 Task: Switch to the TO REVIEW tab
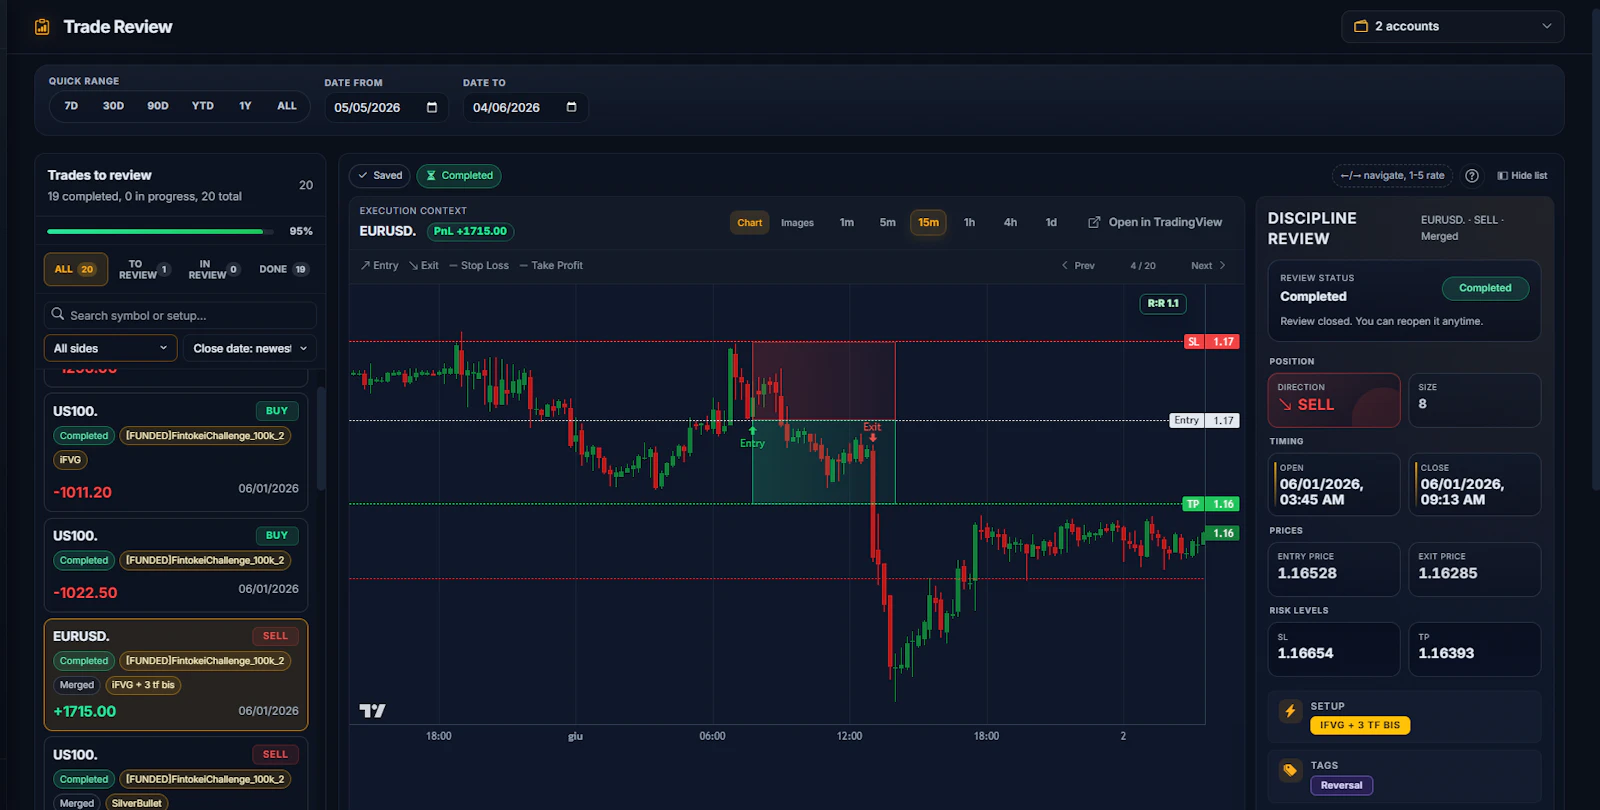(143, 269)
